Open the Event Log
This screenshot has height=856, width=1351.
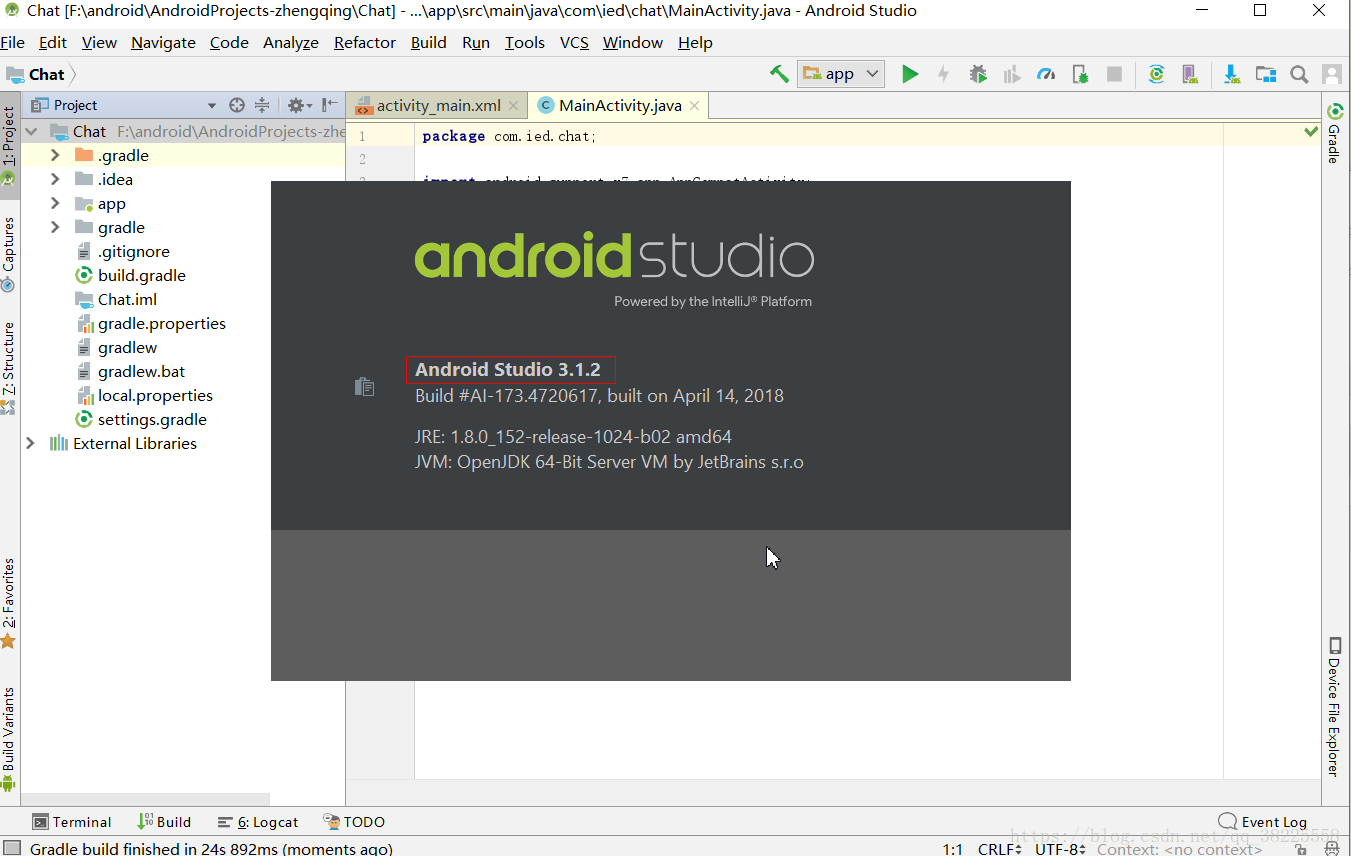[x=1263, y=822]
